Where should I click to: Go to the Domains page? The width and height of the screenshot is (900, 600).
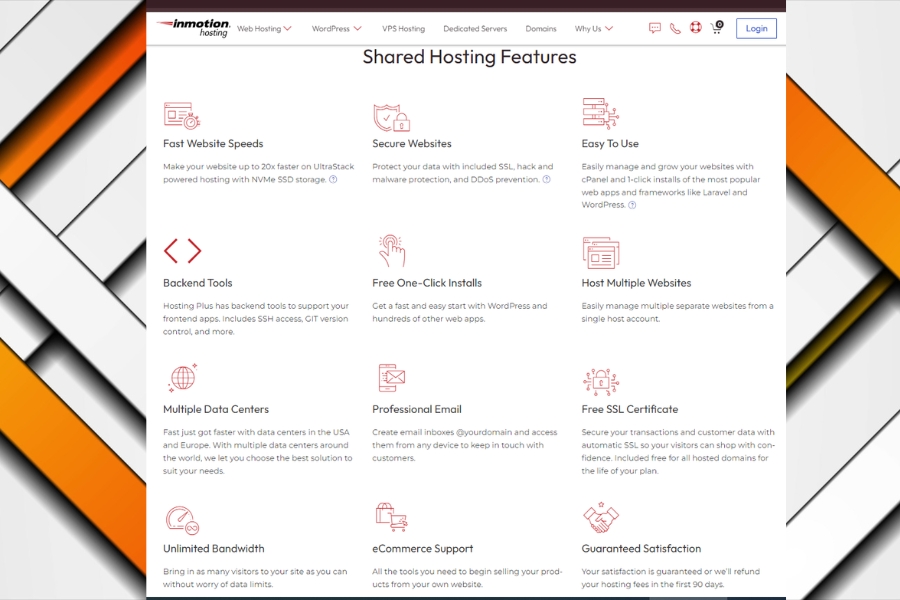(x=541, y=29)
